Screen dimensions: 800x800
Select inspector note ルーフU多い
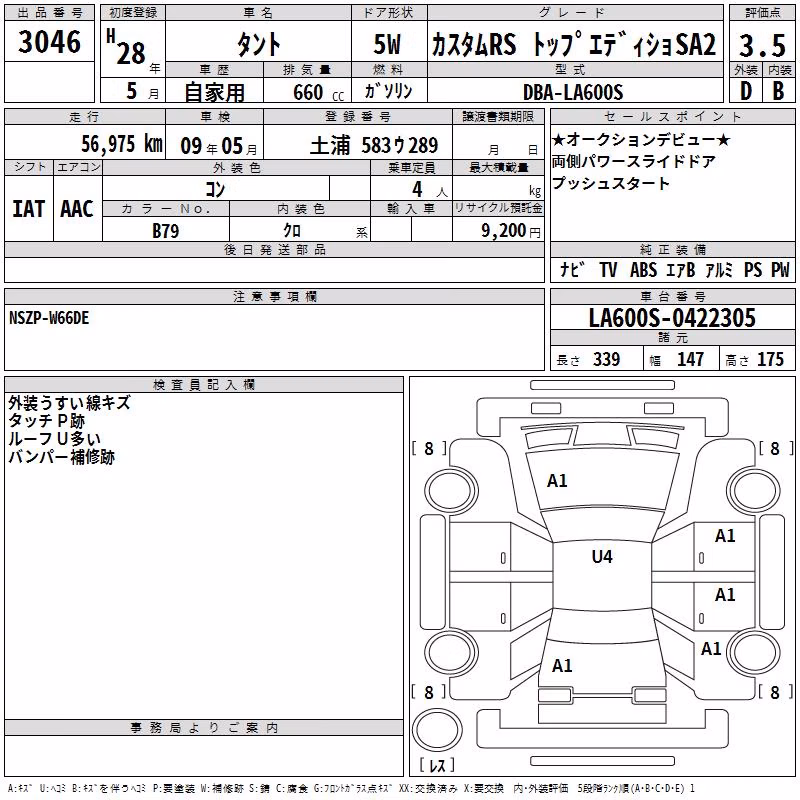click(x=55, y=439)
